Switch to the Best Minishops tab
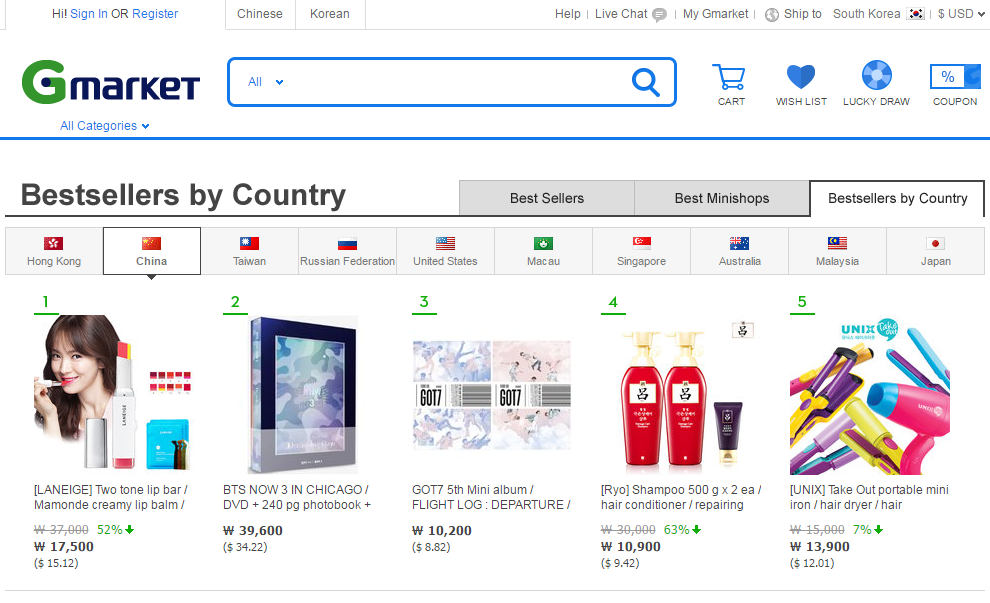Image resolution: width=990 pixels, height=603 pixels. 722,198
